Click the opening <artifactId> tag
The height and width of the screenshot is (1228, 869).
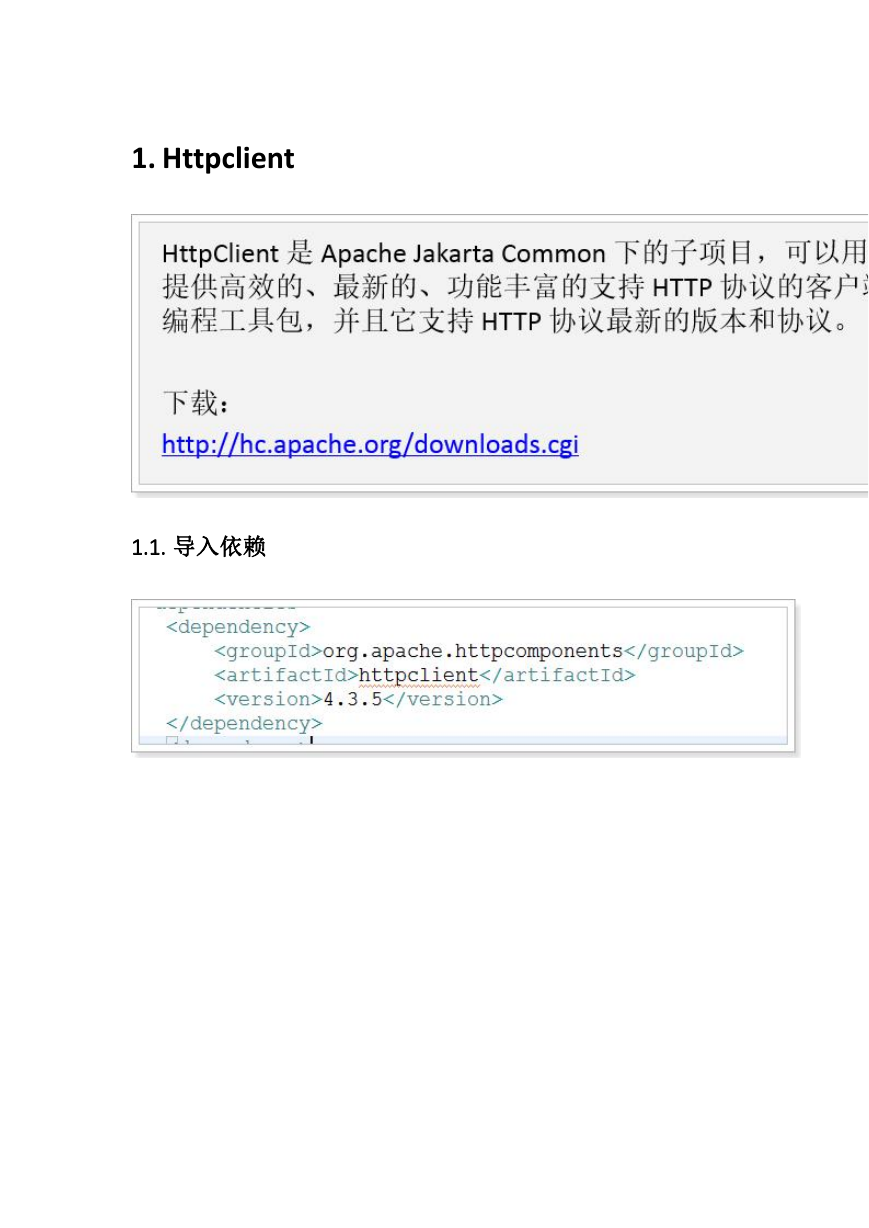[x=286, y=675]
